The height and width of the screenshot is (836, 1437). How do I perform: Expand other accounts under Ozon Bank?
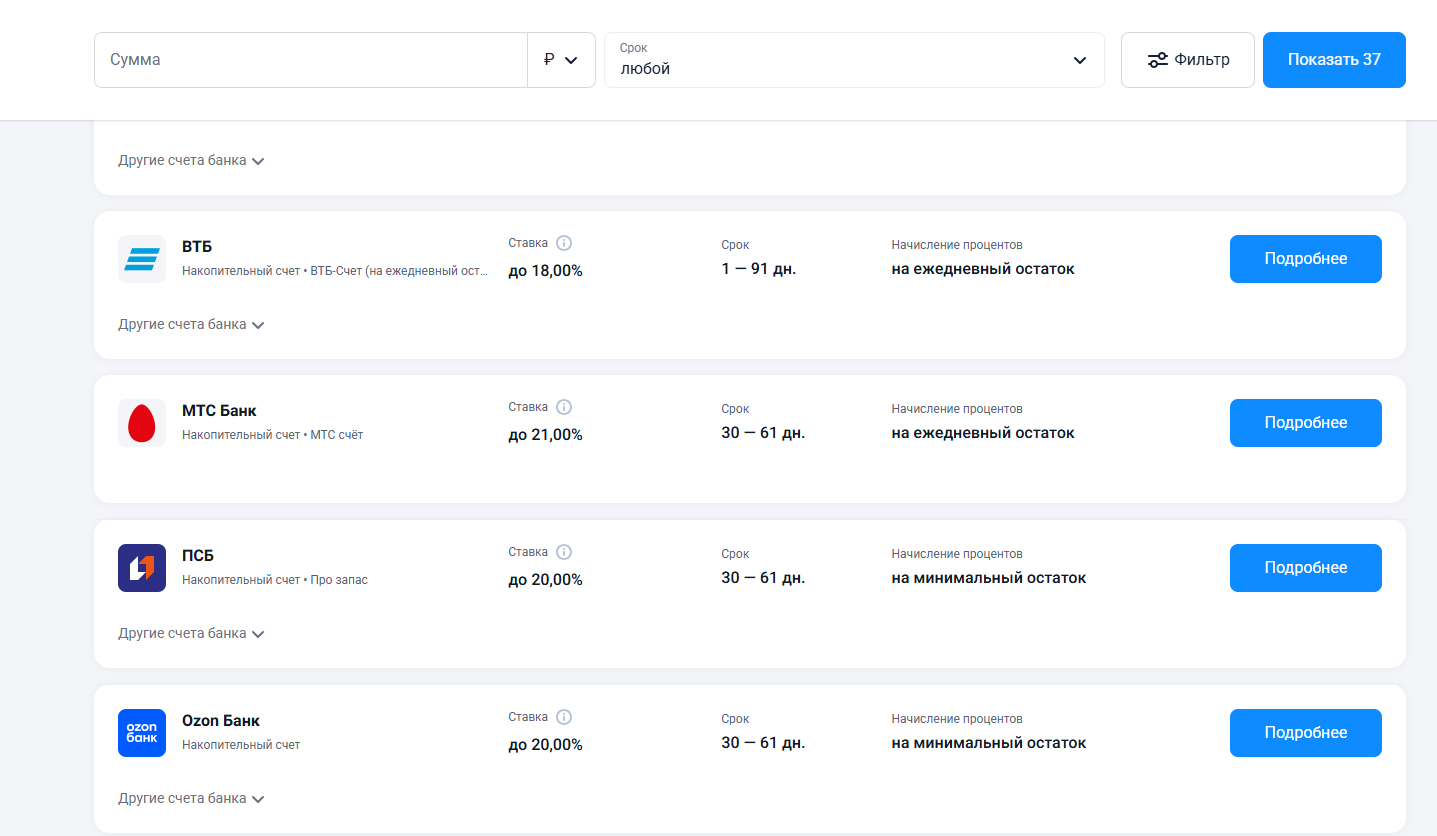[x=191, y=799]
